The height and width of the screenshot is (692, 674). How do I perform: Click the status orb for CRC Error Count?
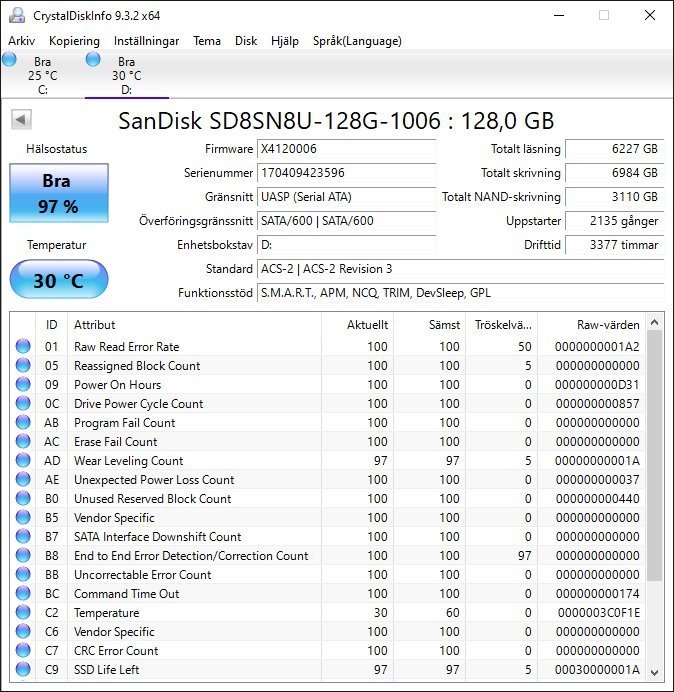click(23, 651)
